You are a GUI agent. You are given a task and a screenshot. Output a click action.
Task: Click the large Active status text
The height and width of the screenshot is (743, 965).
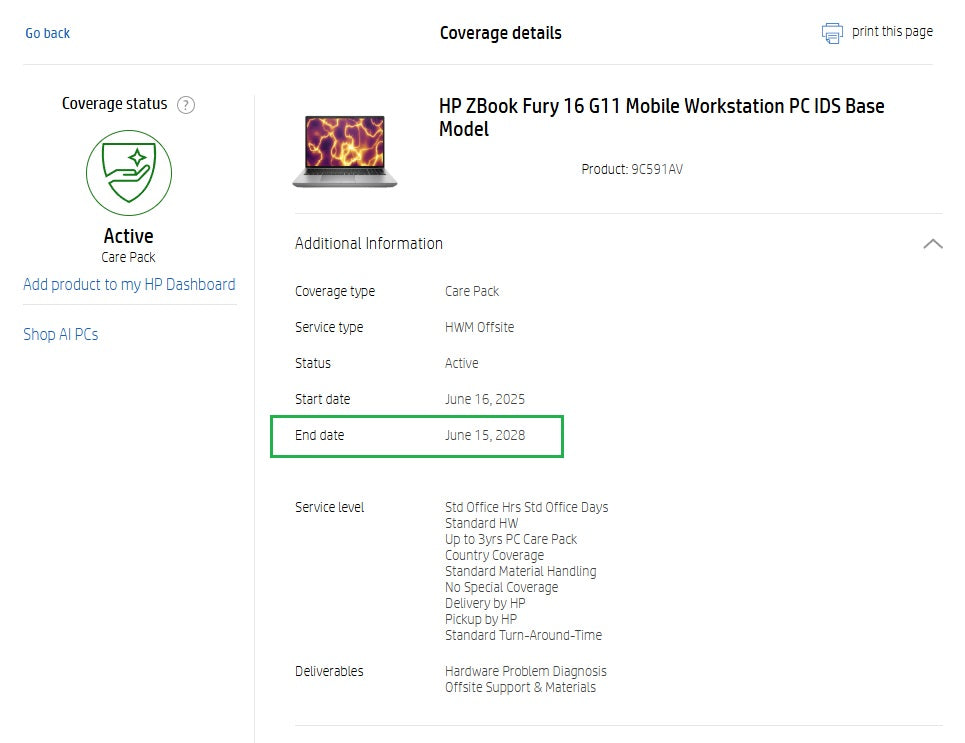tap(129, 236)
